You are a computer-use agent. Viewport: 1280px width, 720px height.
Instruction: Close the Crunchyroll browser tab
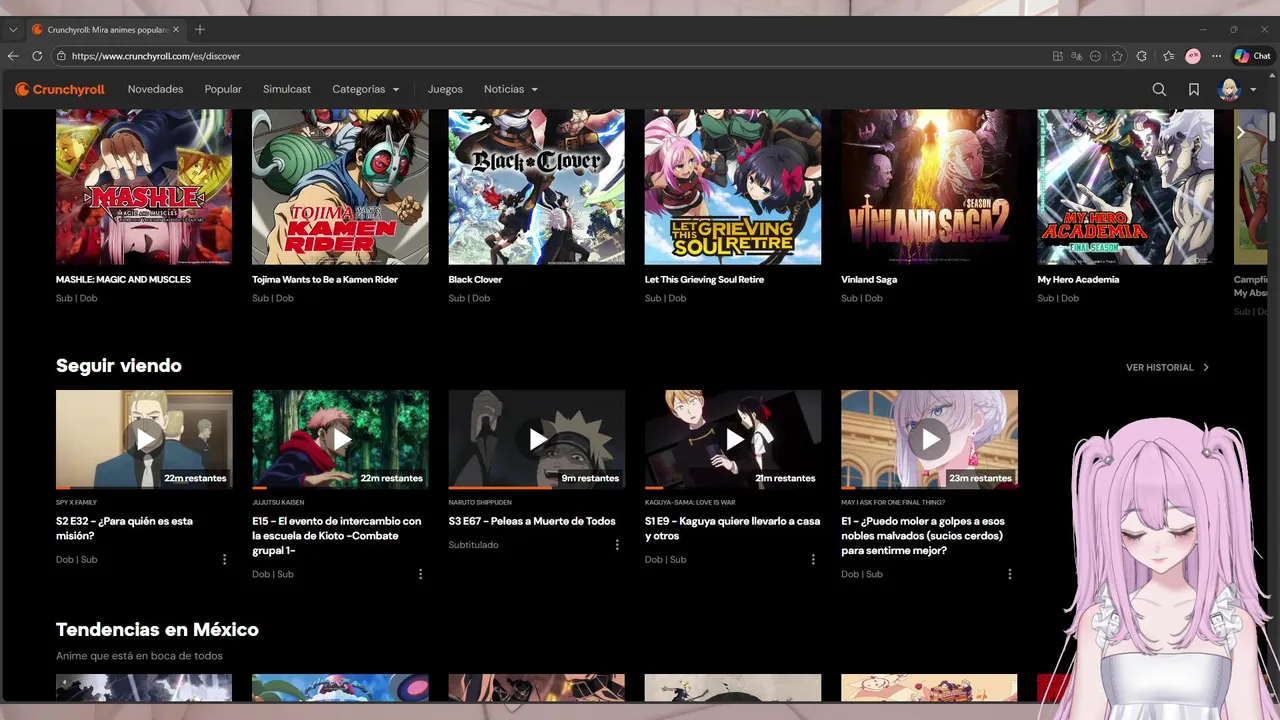click(x=176, y=30)
